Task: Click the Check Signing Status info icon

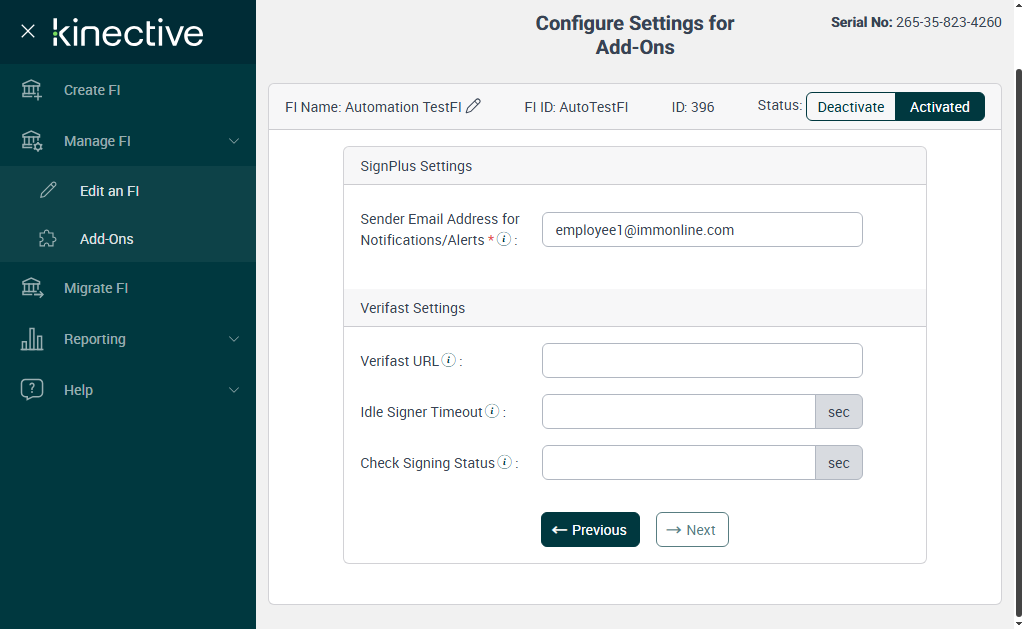Action: coord(504,462)
